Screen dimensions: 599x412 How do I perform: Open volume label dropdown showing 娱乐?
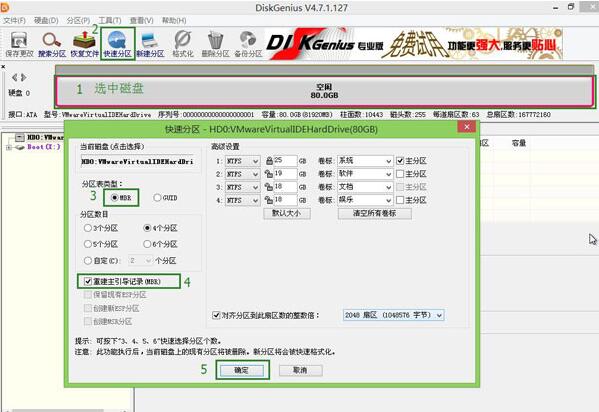(x=365, y=200)
